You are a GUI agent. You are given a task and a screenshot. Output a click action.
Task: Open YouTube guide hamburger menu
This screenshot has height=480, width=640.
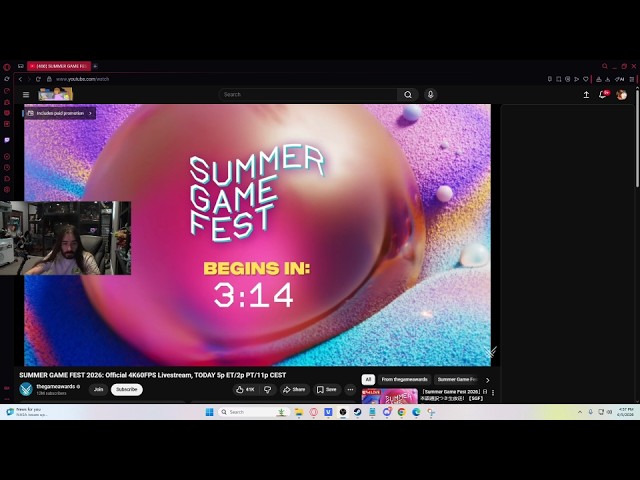(x=26, y=95)
